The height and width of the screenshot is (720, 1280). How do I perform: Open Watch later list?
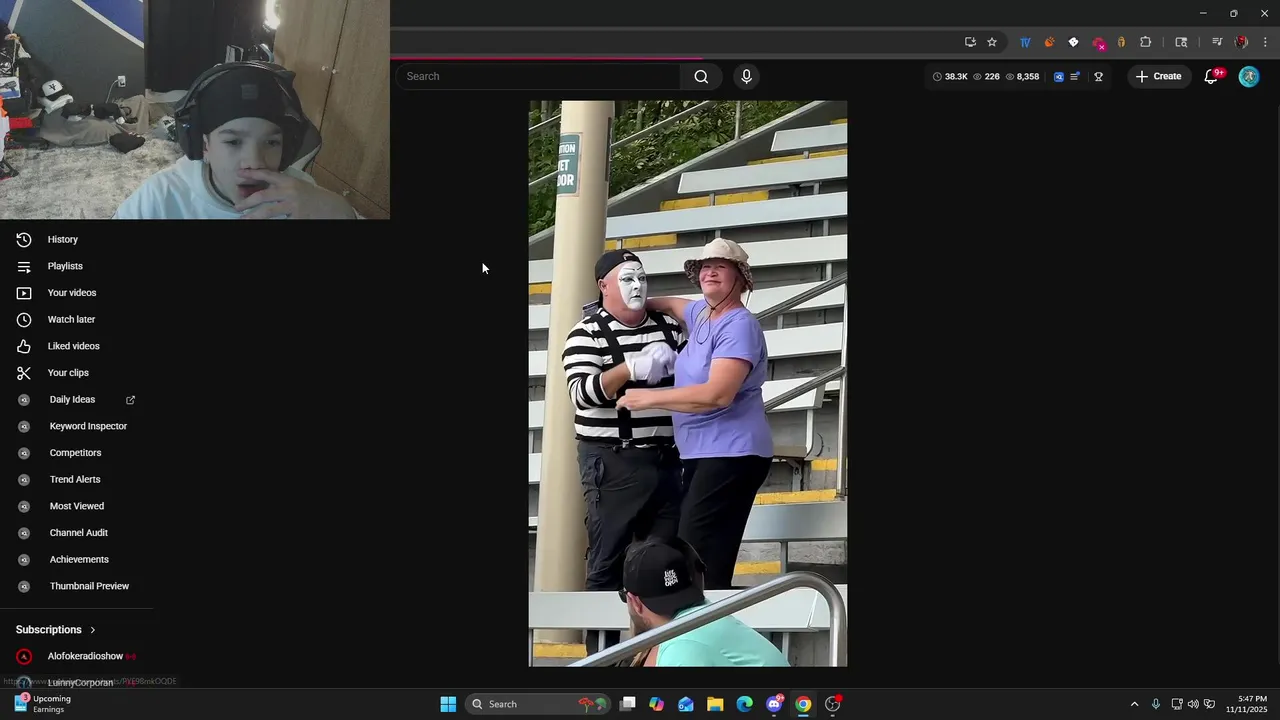pos(71,319)
